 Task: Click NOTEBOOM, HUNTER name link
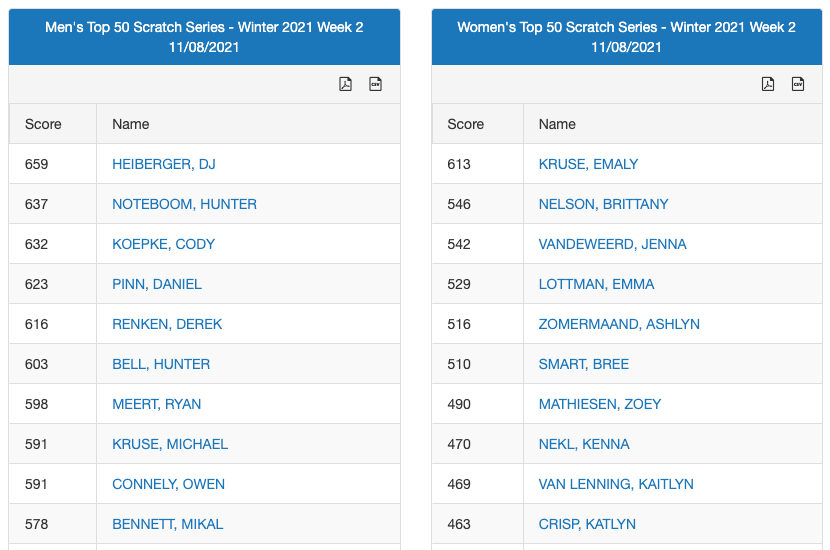tap(184, 204)
